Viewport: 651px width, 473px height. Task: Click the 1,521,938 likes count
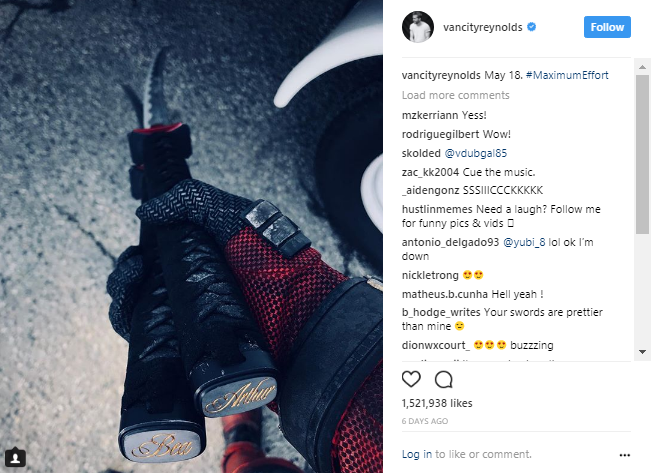(437, 403)
